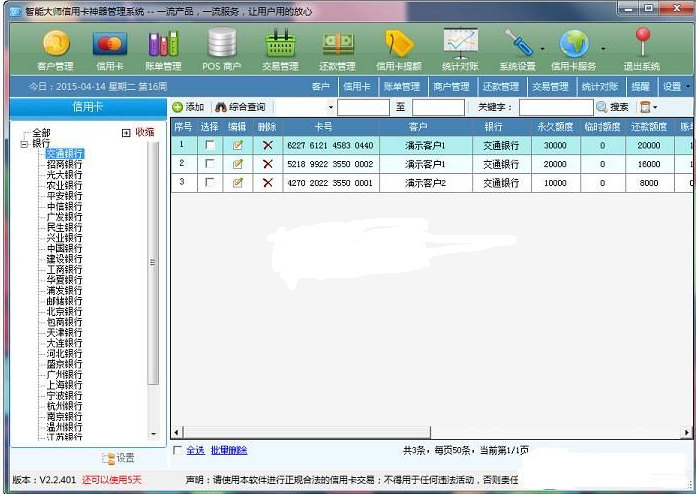This screenshot has height=494, width=696.
Task: Open 客户管理 customer management icon
Action: coord(55,43)
